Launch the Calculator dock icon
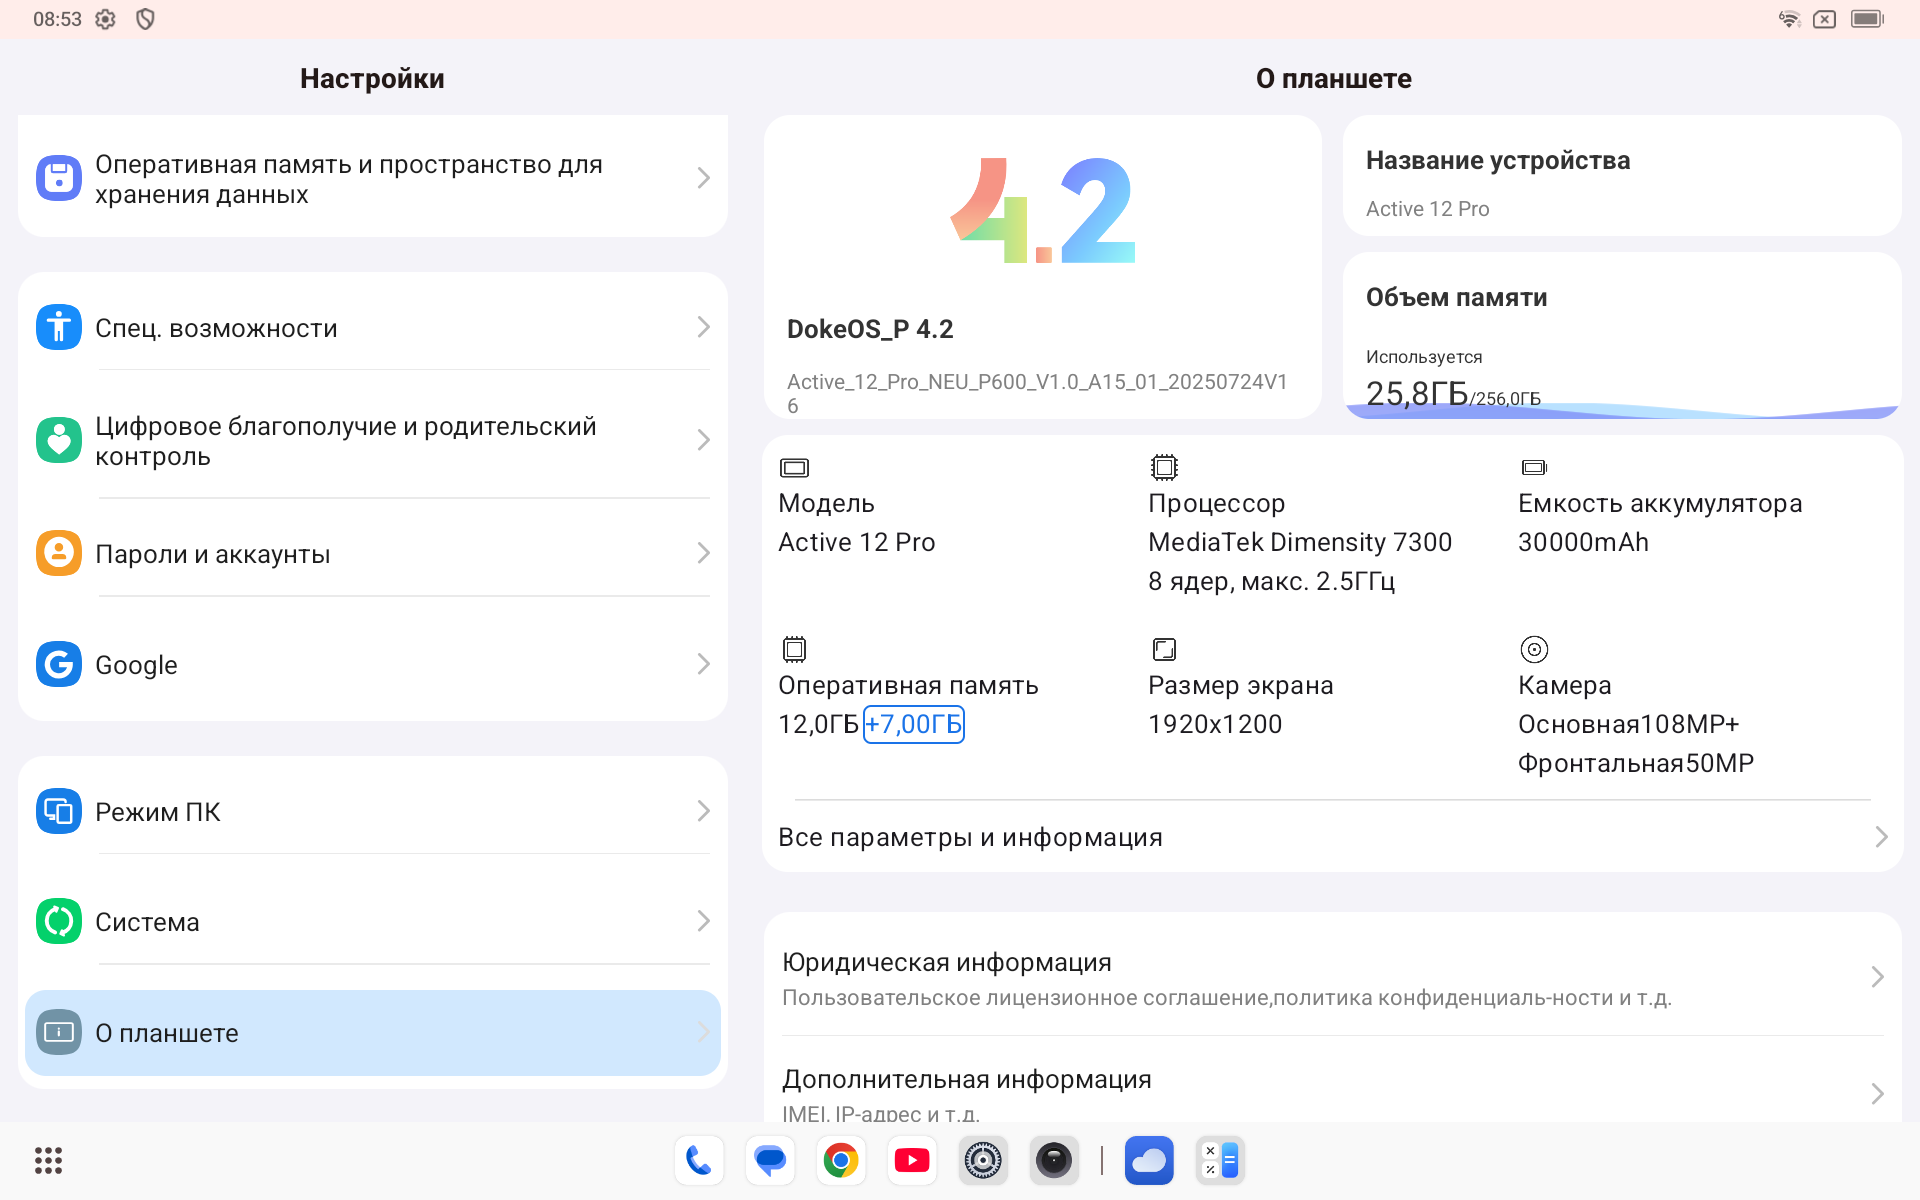 pyautogui.click(x=1220, y=1160)
